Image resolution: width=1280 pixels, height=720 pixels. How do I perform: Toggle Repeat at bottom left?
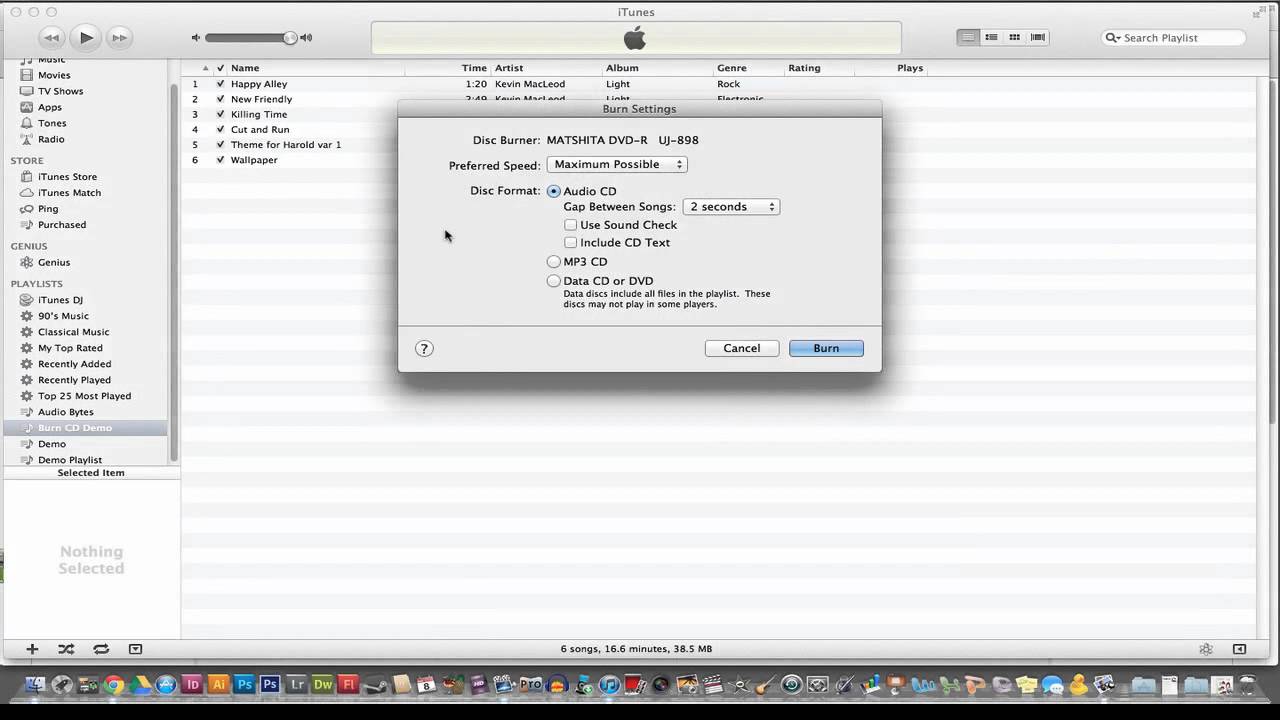(x=101, y=649)
